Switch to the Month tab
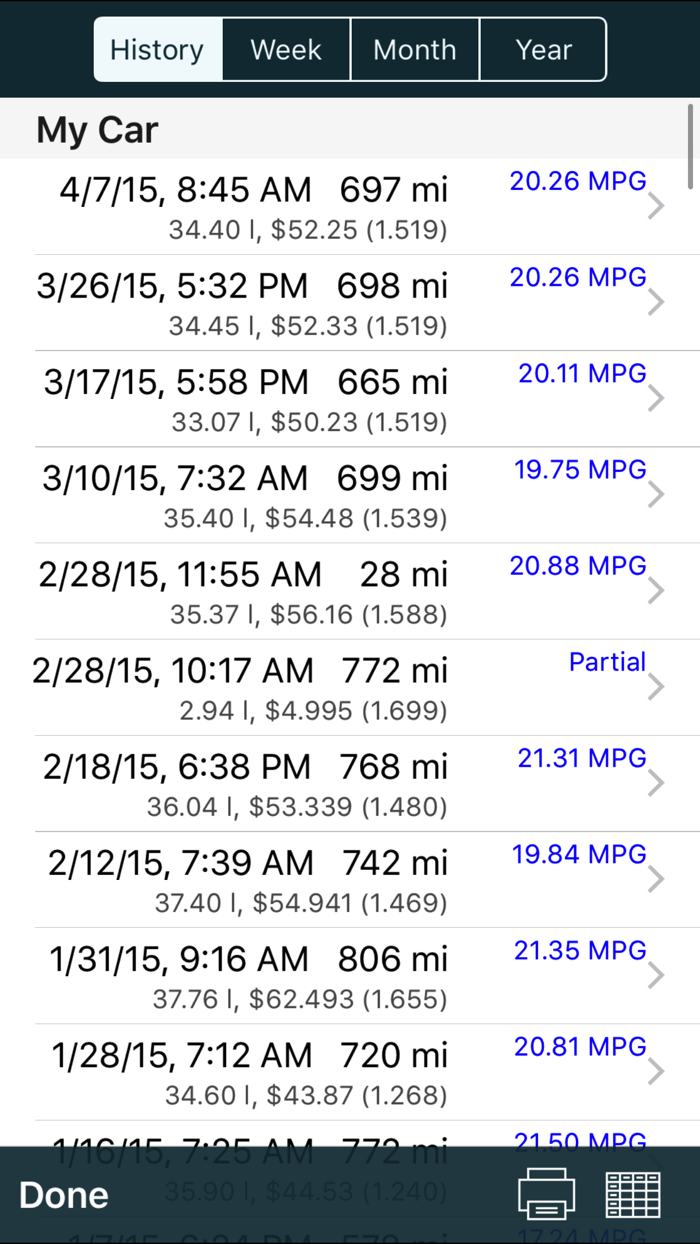This screenshot has width=700, height=1244. [415, 49]
